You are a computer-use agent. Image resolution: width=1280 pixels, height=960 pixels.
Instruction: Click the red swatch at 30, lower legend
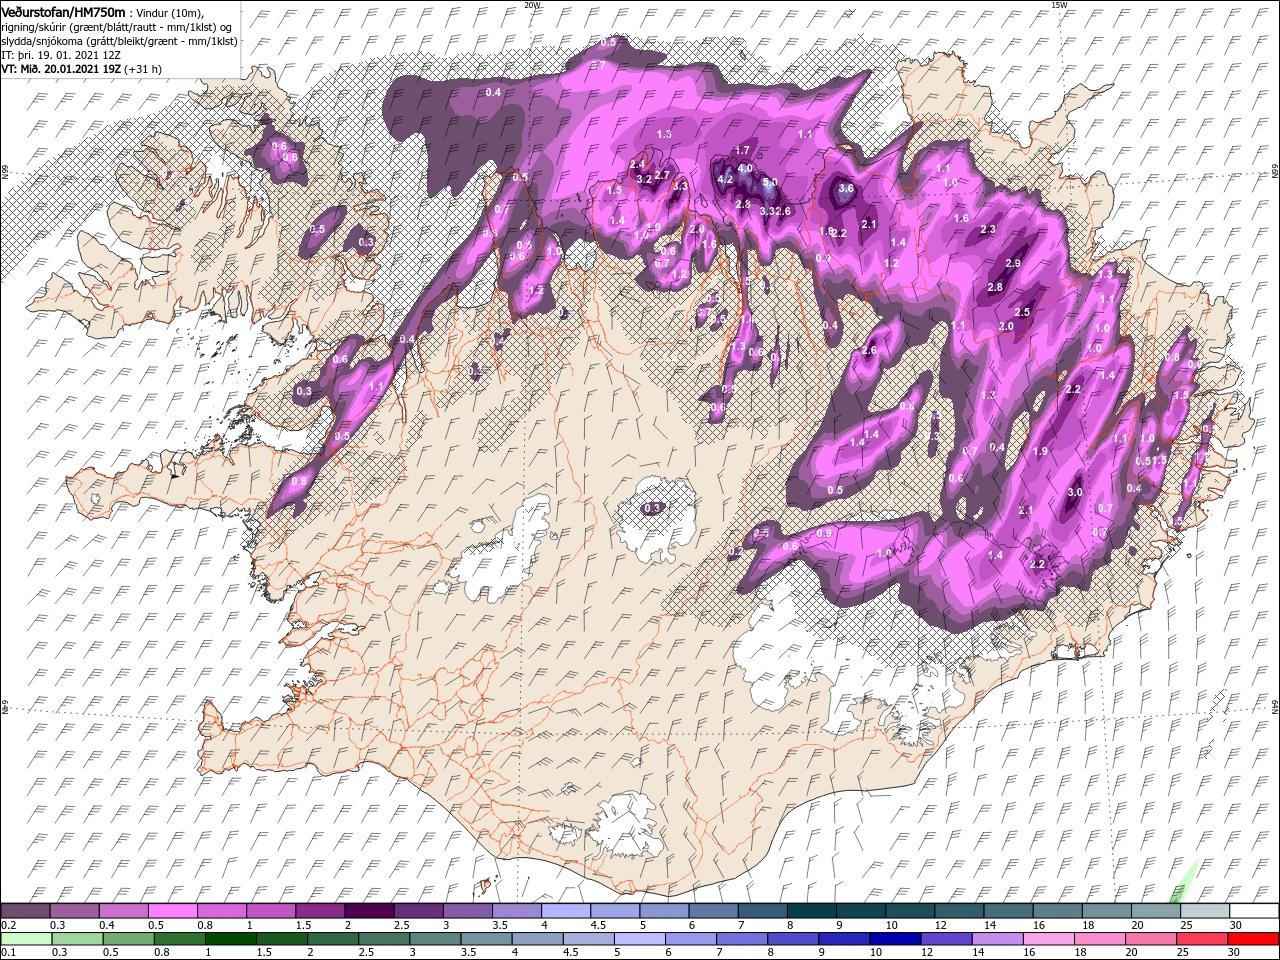tap(1253, 939)
